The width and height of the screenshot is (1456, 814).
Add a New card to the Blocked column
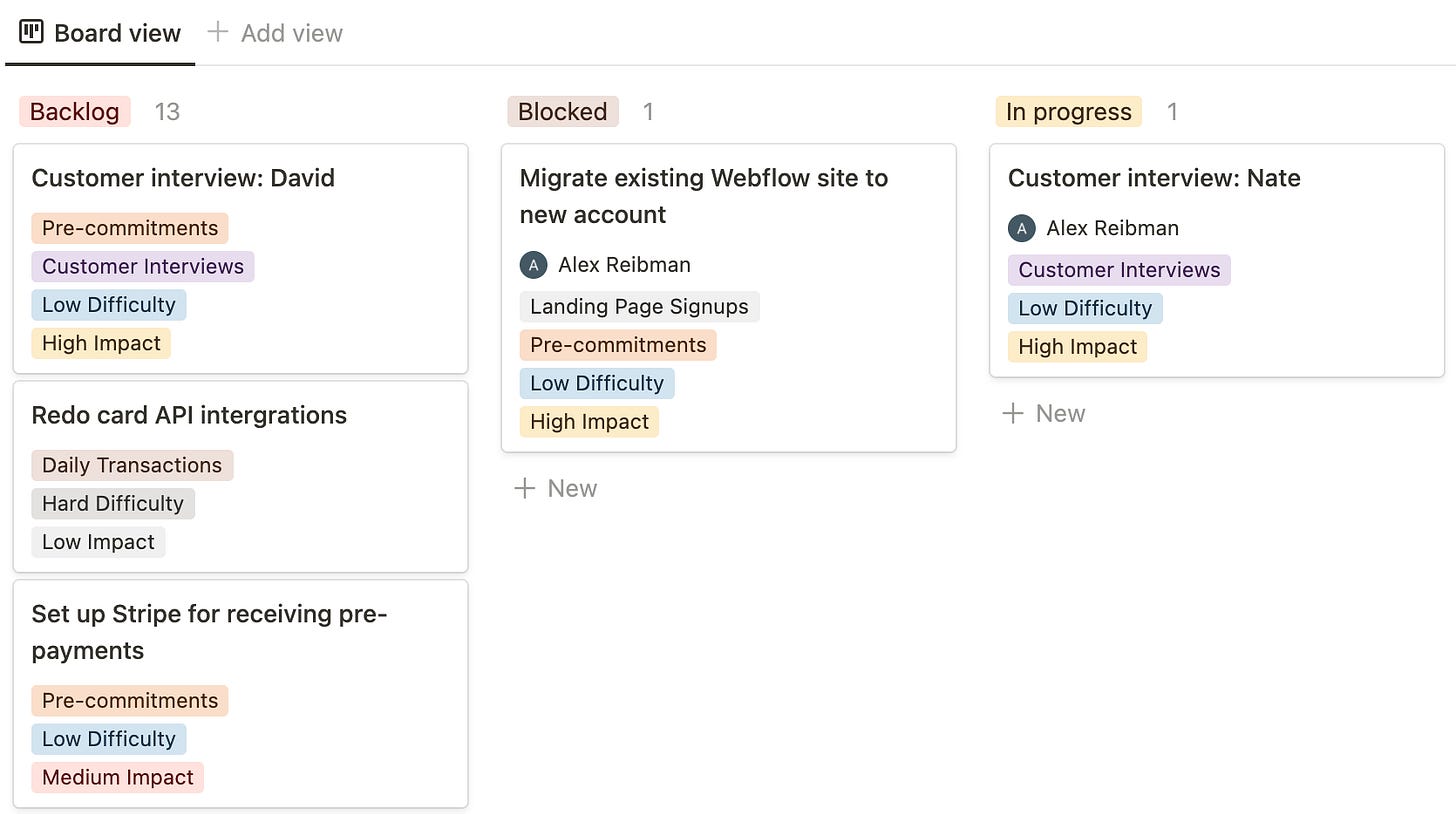571,488
